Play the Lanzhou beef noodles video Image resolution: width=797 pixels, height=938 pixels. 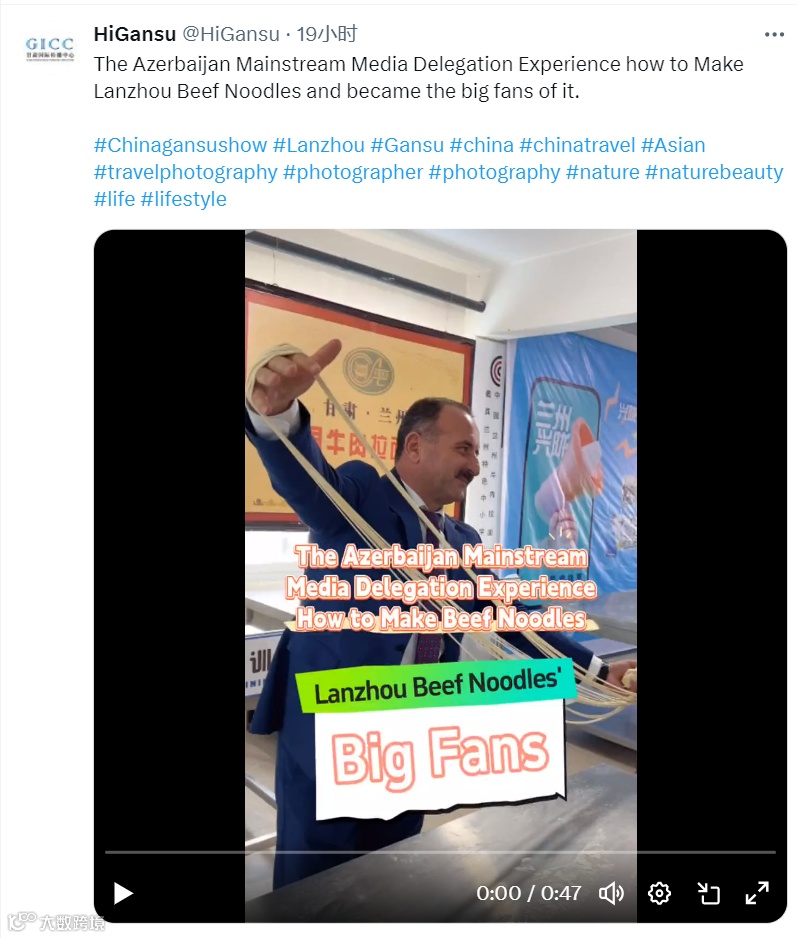pyautogui.click(x=123, y=893)
